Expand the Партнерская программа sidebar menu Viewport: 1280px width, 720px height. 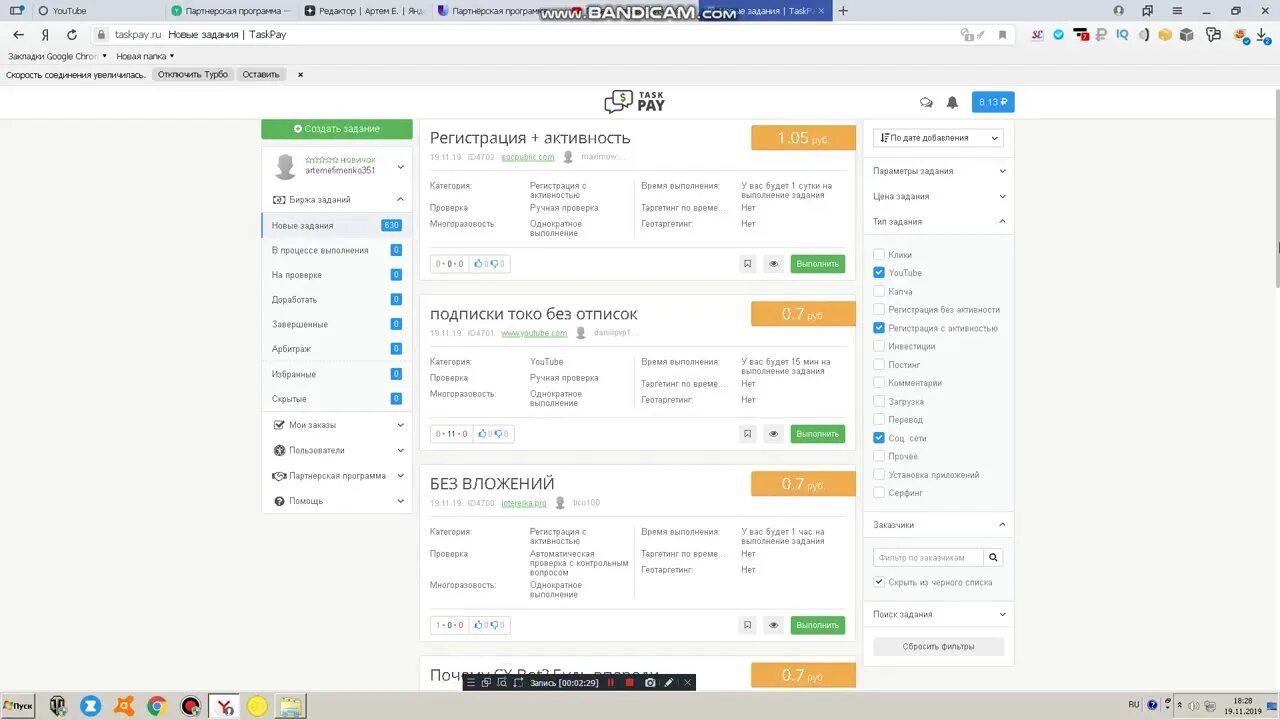[337, 476]
